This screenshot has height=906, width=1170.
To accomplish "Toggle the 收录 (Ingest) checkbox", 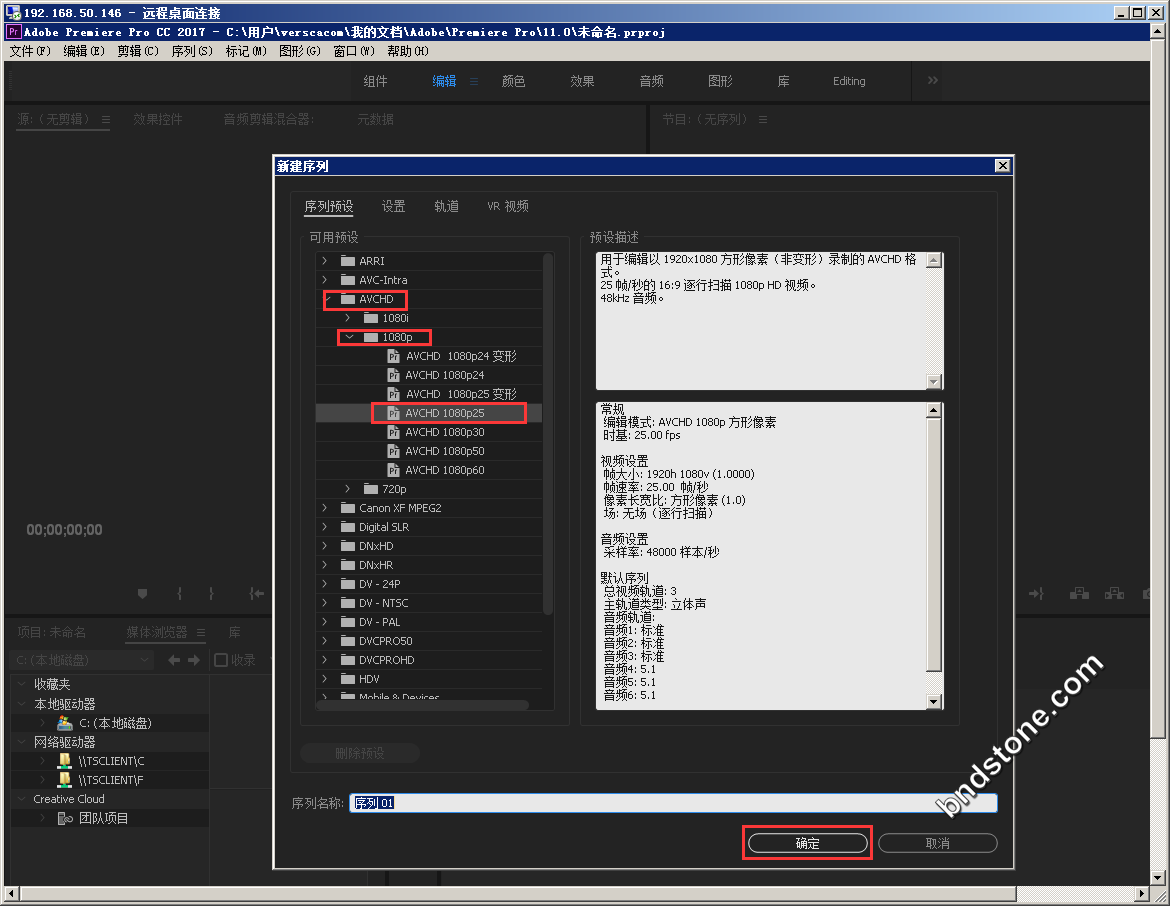I will click(x=221, y=660).
